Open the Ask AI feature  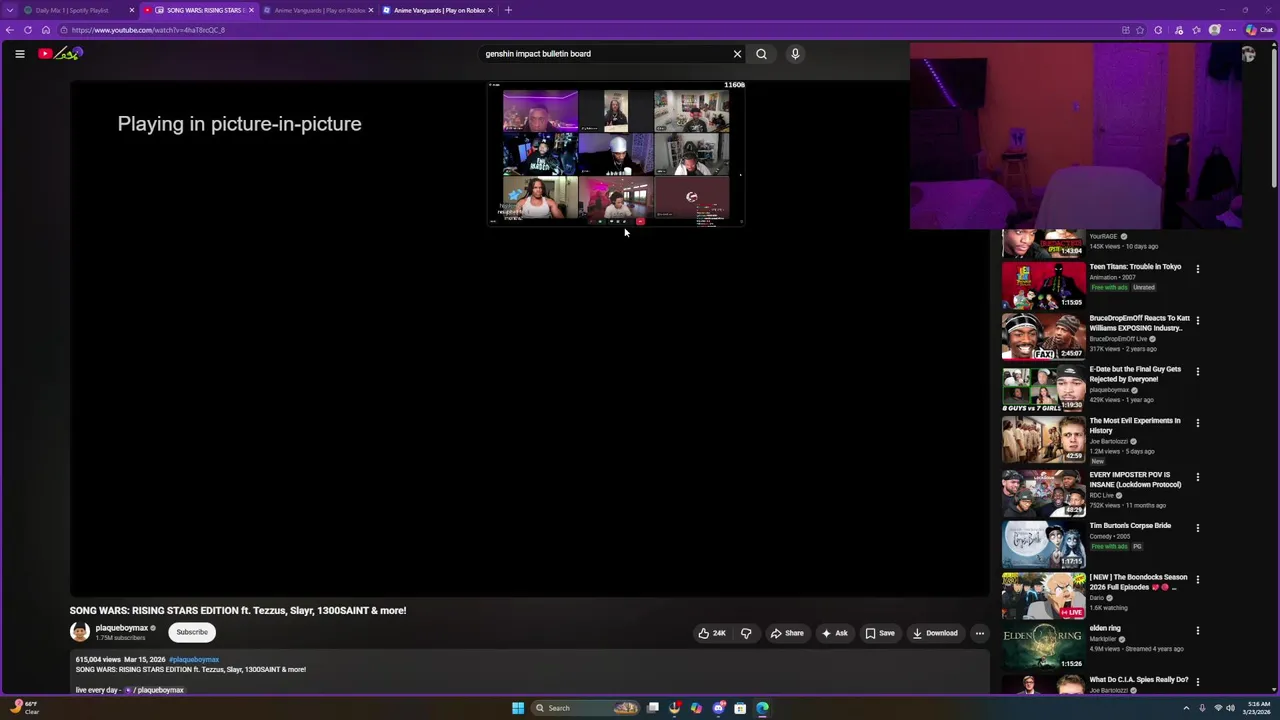pos(835,633)
